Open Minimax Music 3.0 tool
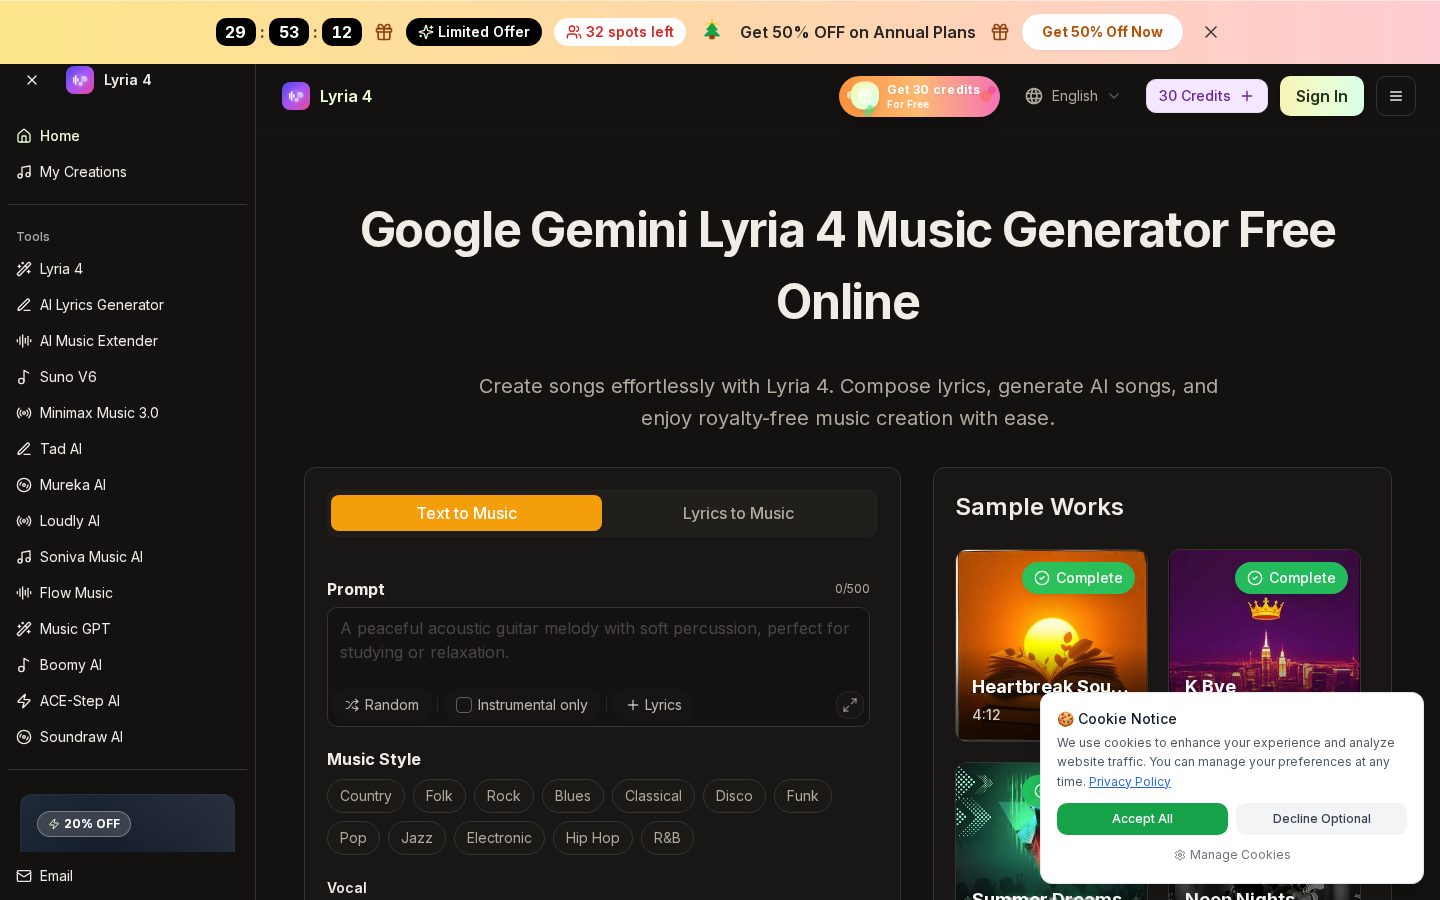This screenshot has width=1440, height=900. 127,413
